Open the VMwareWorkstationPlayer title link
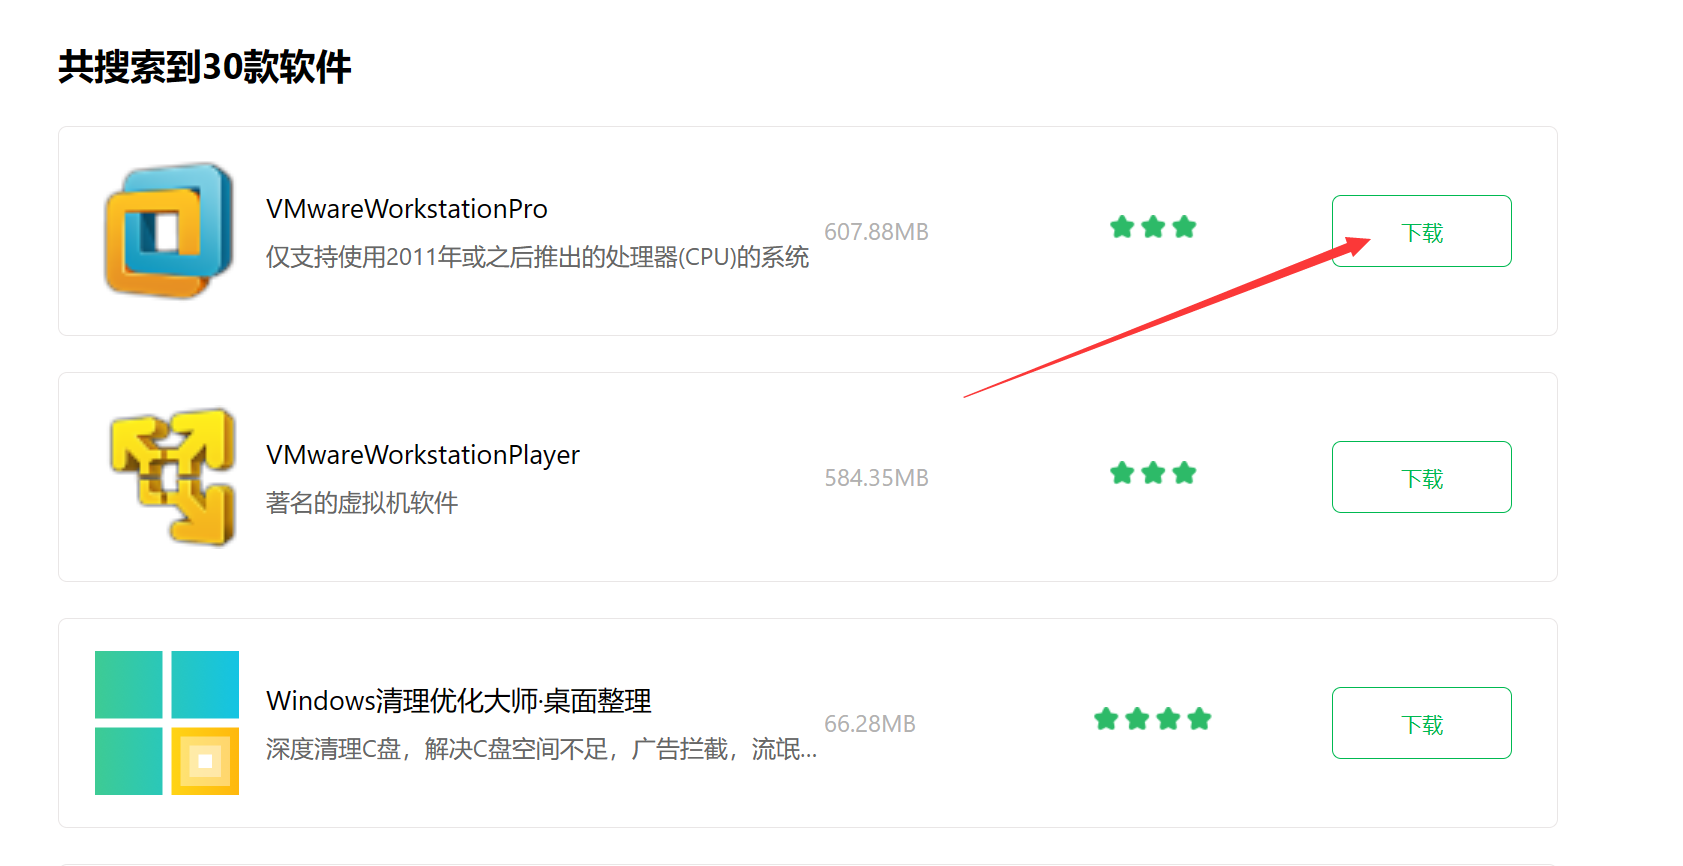Screen dimensions: 1683x866 point(422,455)
